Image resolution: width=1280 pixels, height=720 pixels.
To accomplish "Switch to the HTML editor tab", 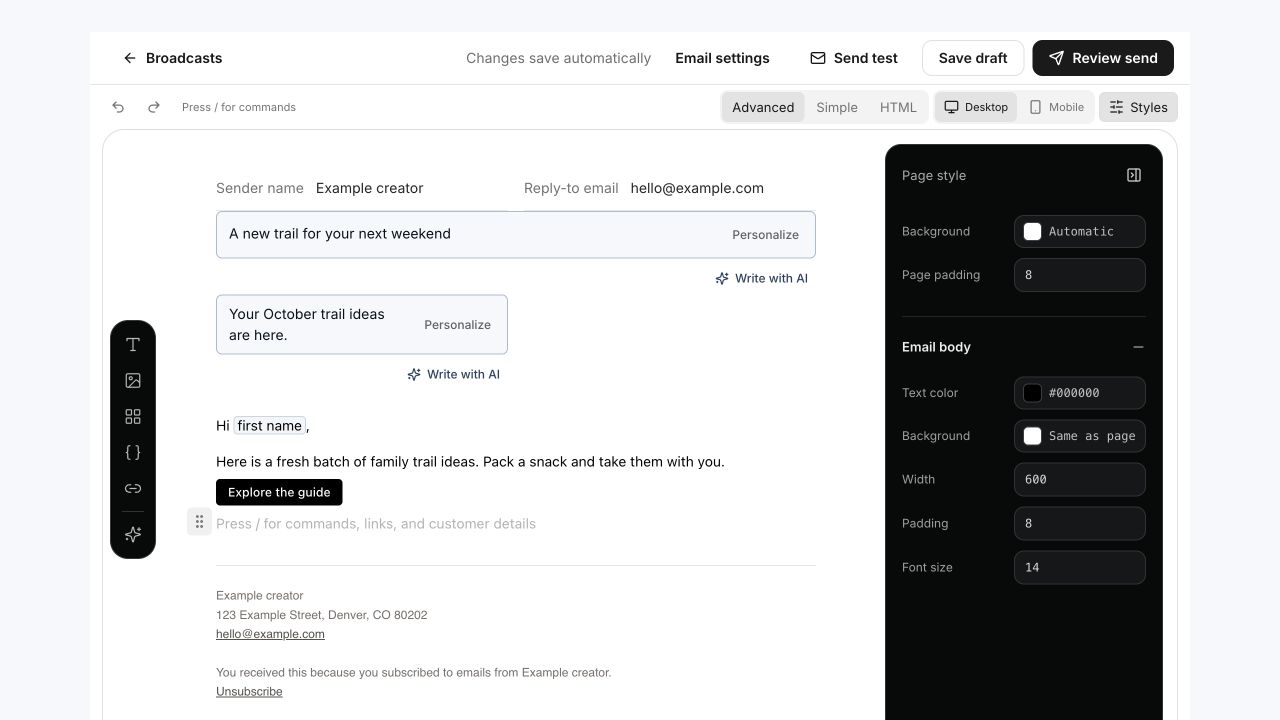I will [x=898, y=107].
